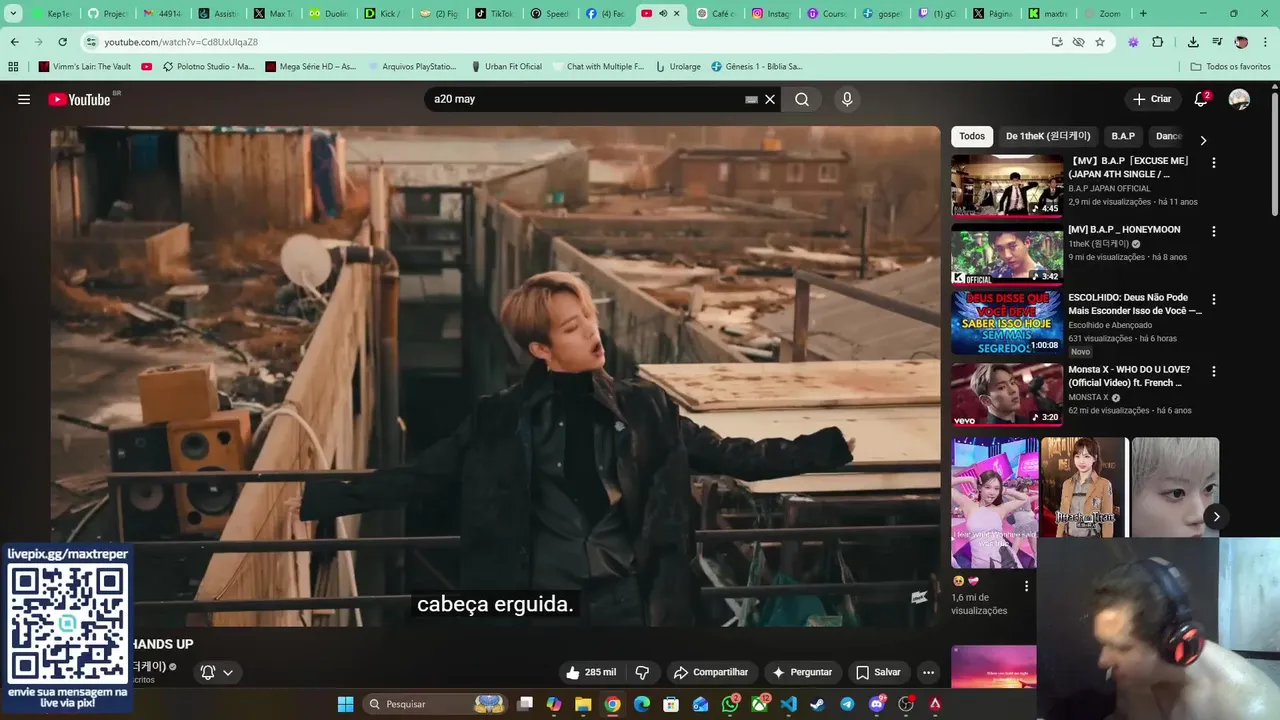Open the HONEYMOON video thumbnail
The image size is (1280, 720).
(1007, 254)
